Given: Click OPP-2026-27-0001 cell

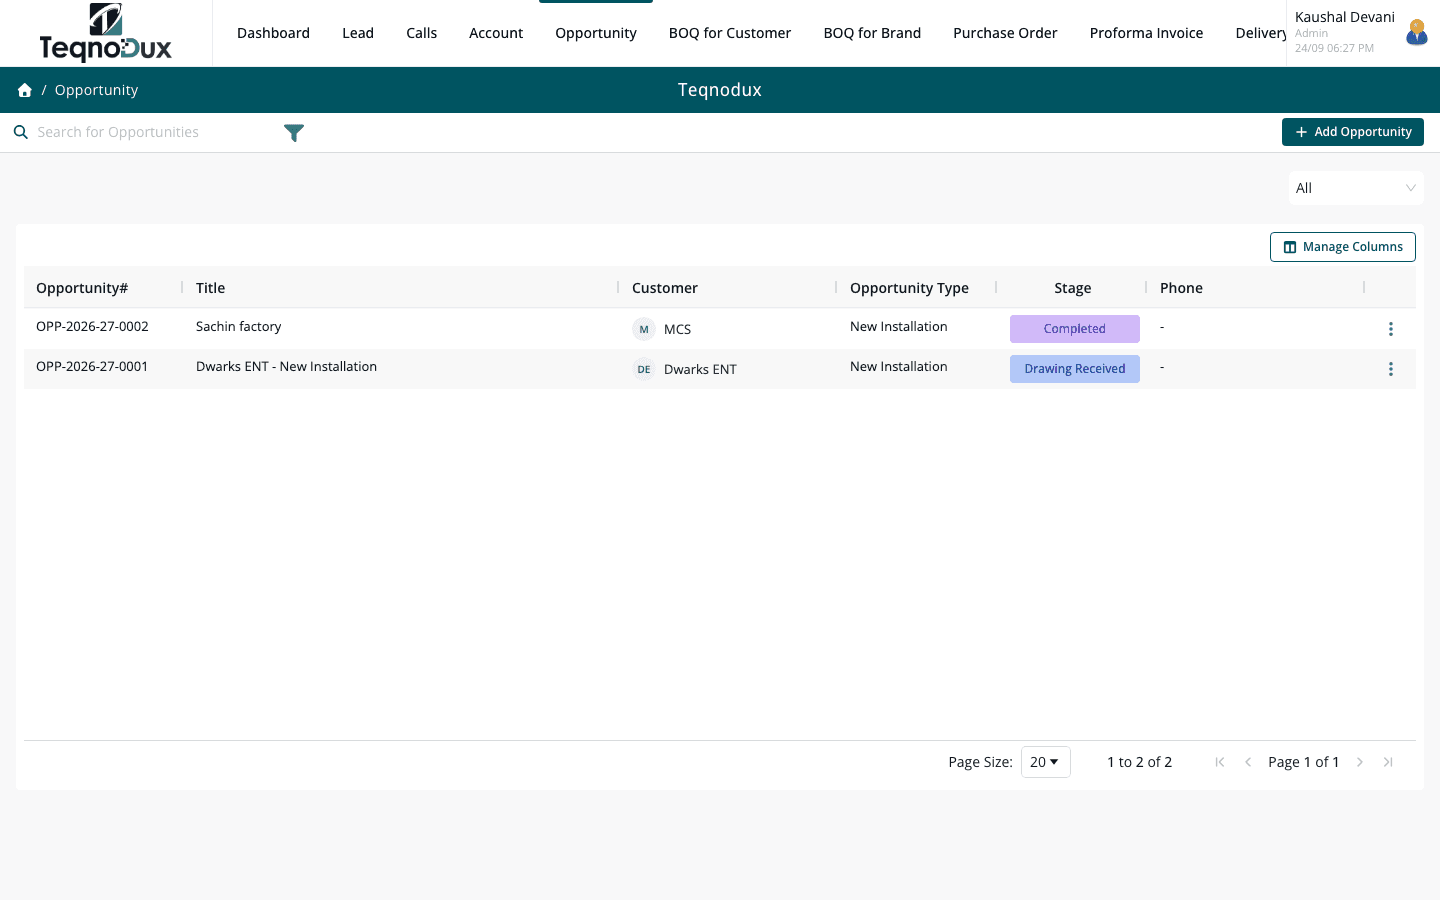Looking at the screenshot, I should 92,367.
